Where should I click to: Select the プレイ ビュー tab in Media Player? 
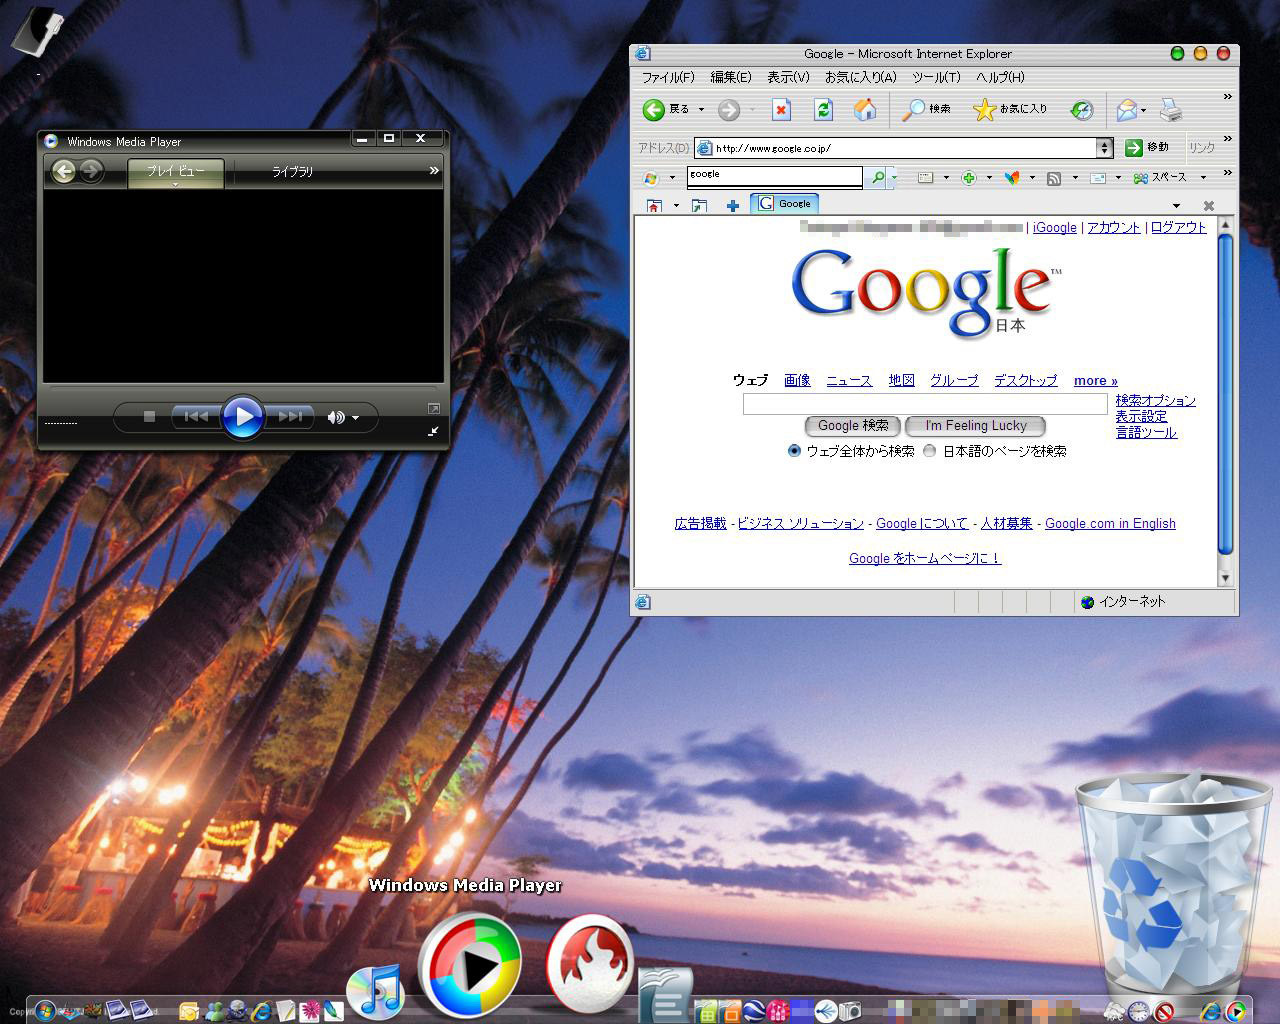click(x=175, y=172)
